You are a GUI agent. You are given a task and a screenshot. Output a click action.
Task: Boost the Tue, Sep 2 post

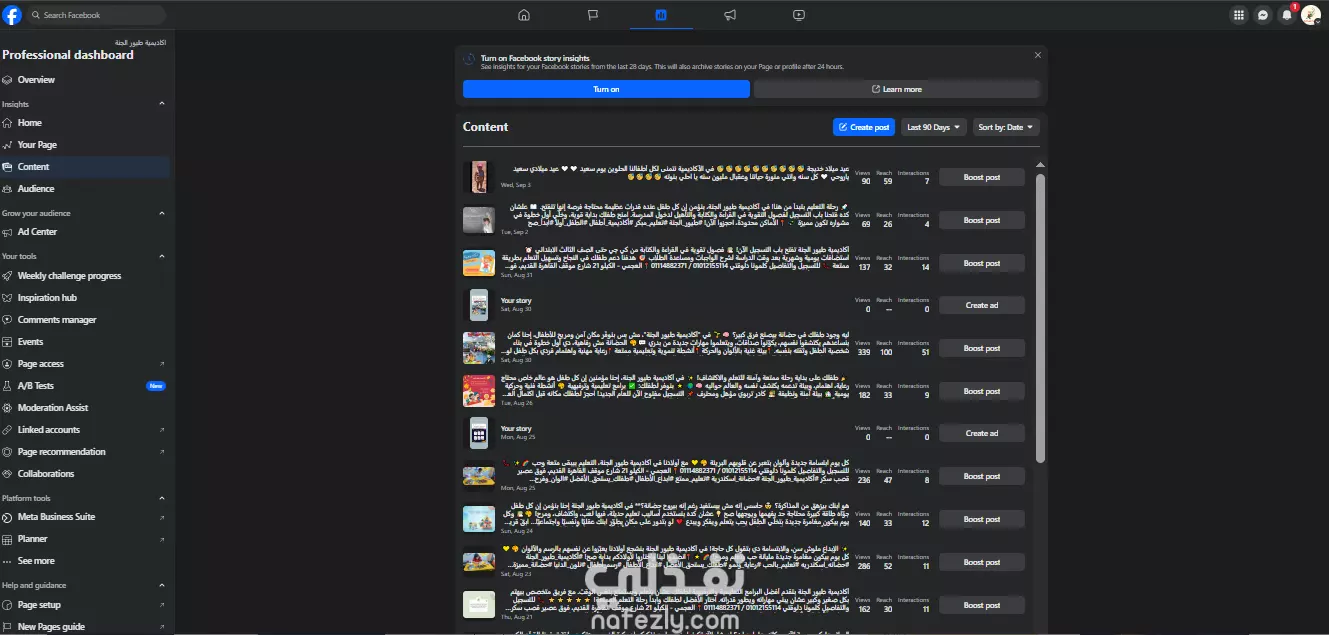tap(981, 220)
